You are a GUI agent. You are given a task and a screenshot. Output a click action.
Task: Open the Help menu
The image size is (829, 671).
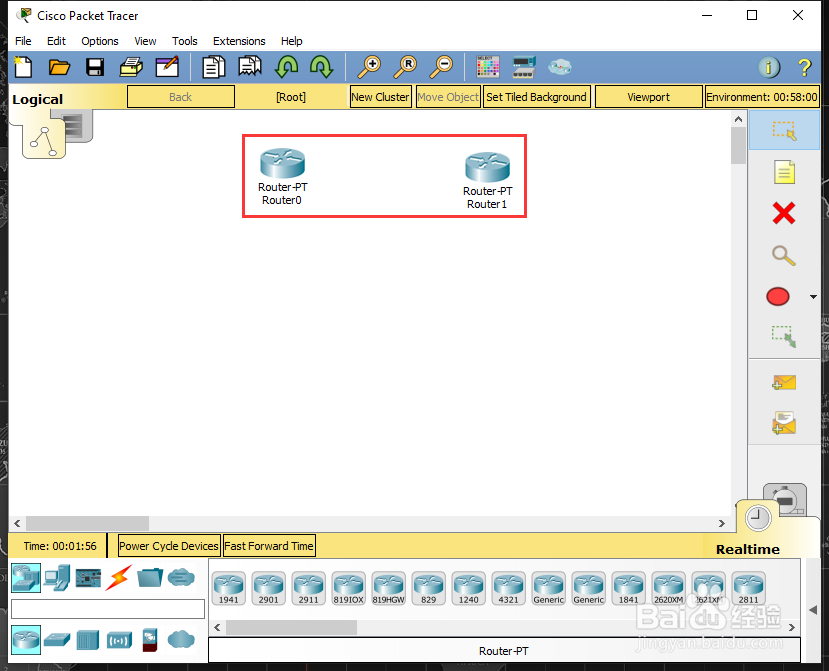(291, 41)
